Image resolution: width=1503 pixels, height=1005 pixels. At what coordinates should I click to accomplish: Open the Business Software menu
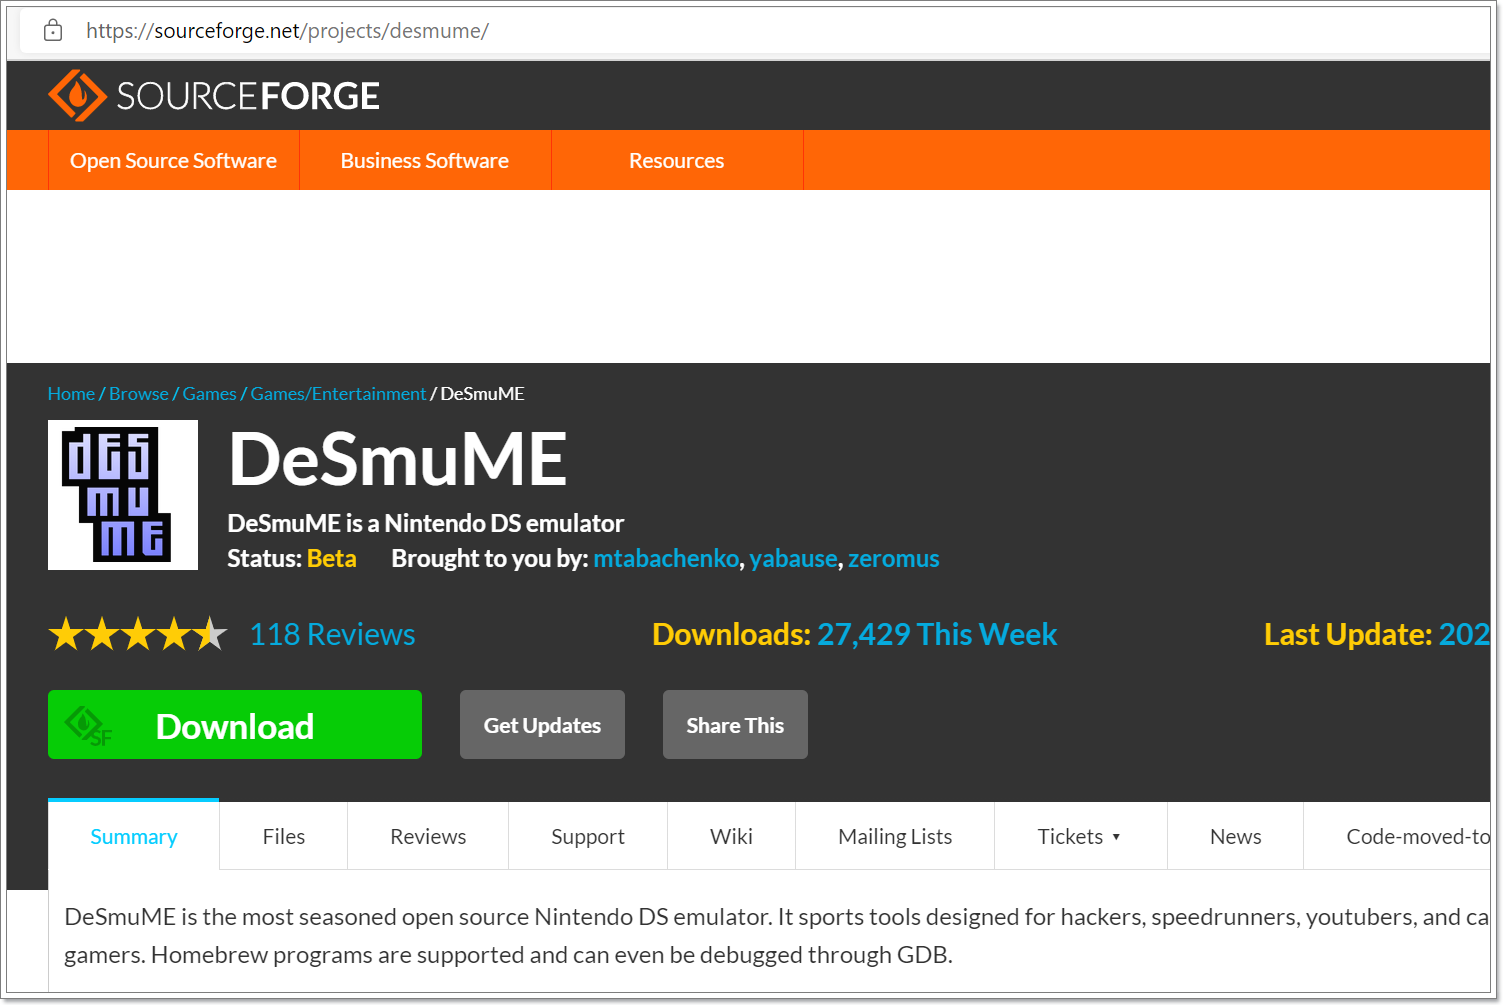tap(425, 160)
